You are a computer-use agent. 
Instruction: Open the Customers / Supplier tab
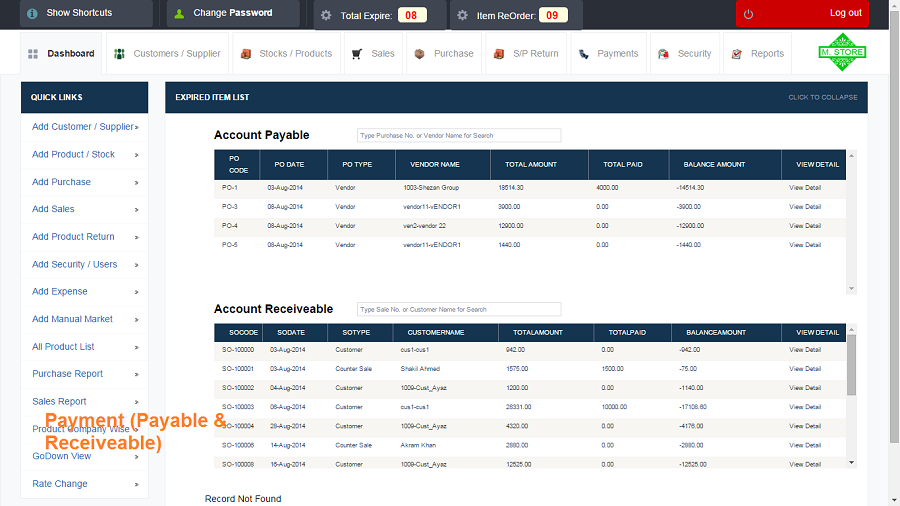click(168, 53)
